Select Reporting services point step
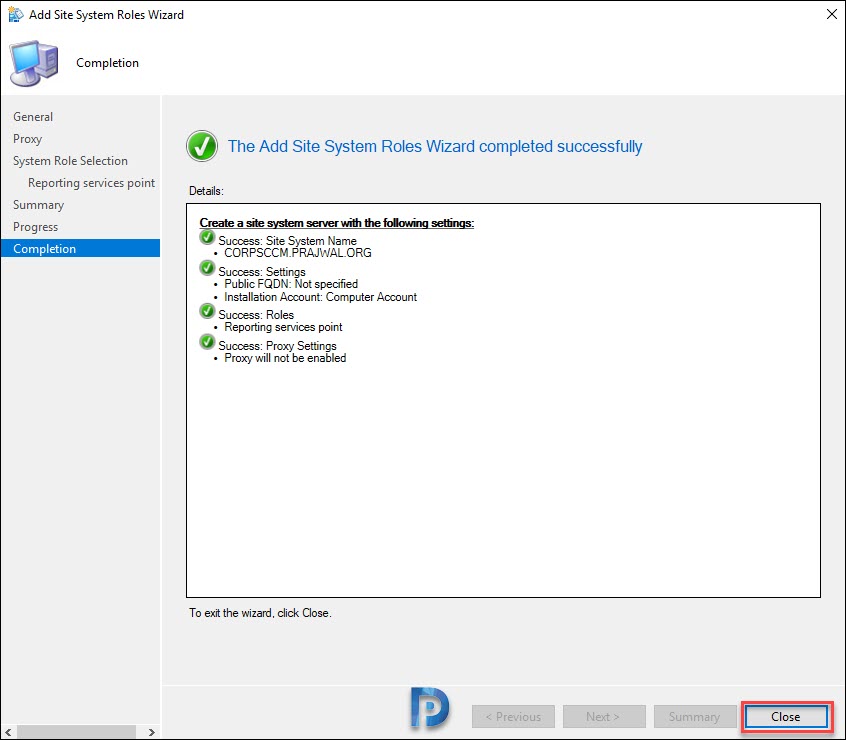846x740 pixels. [x=91, y=183]
